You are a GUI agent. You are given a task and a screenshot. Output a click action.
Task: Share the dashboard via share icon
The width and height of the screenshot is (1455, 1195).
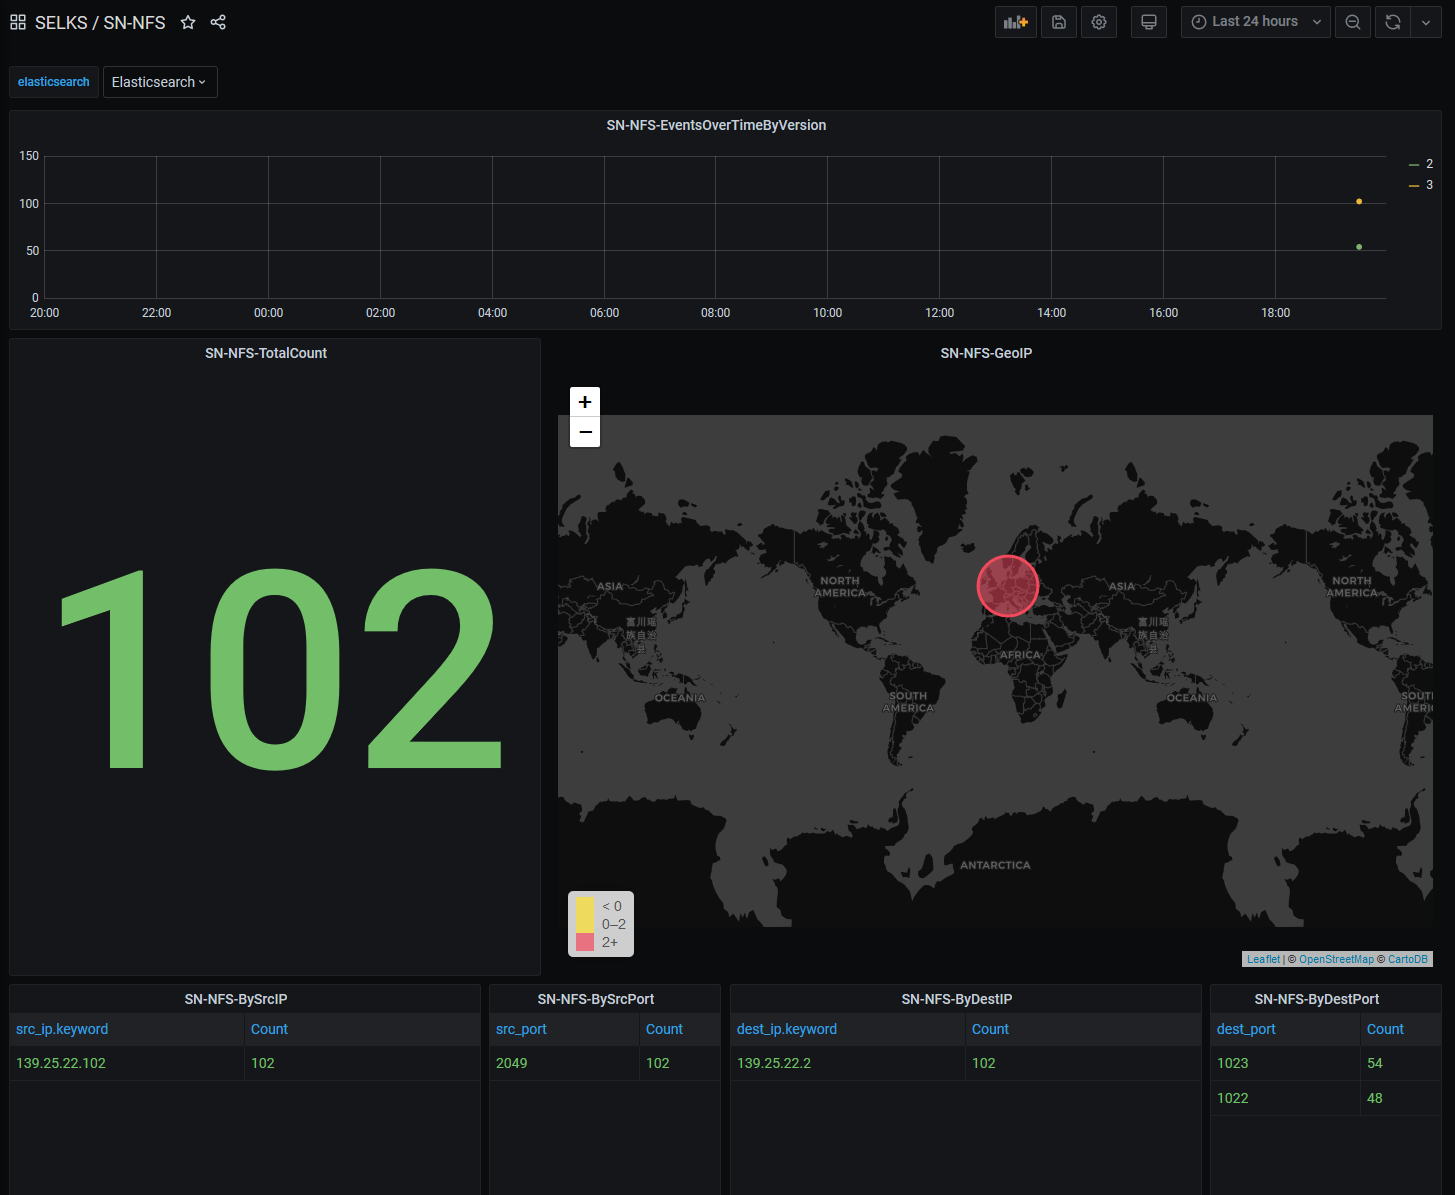[x=218, y=22]
